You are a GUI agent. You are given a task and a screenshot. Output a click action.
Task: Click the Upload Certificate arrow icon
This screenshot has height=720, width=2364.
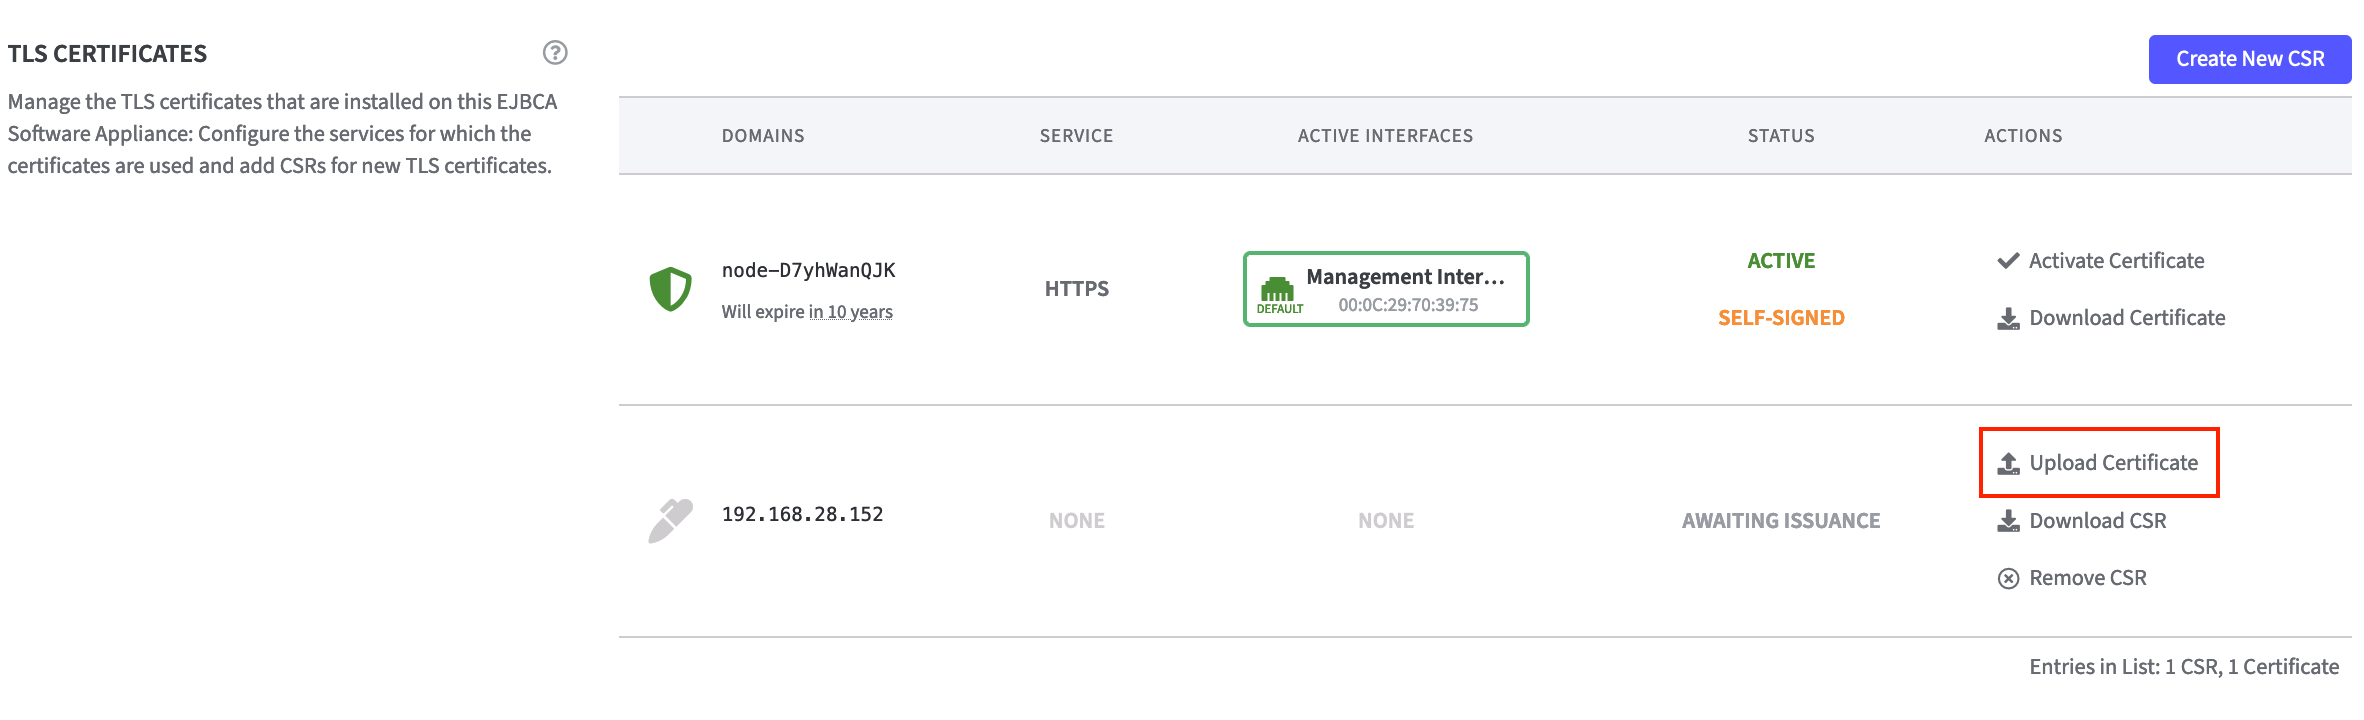click(2007, 464)
